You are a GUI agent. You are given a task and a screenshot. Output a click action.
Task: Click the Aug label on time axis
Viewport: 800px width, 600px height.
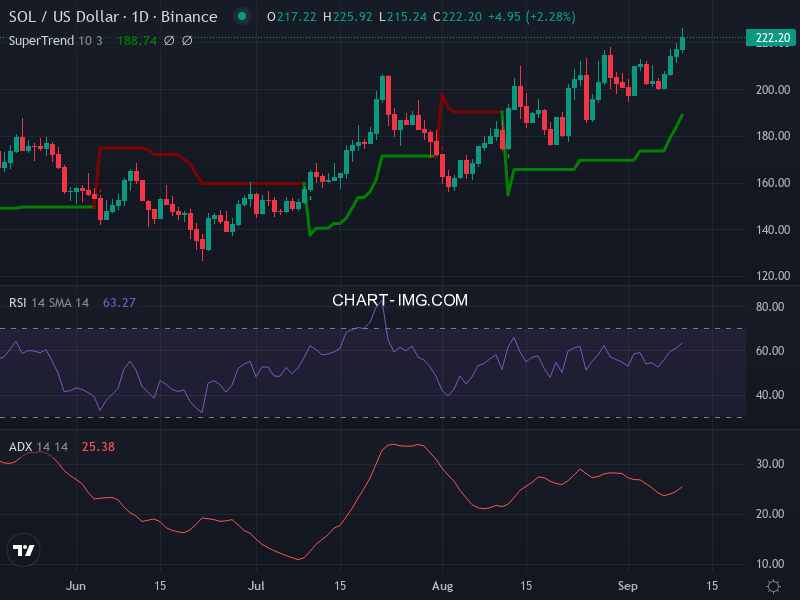pos(442,586)
